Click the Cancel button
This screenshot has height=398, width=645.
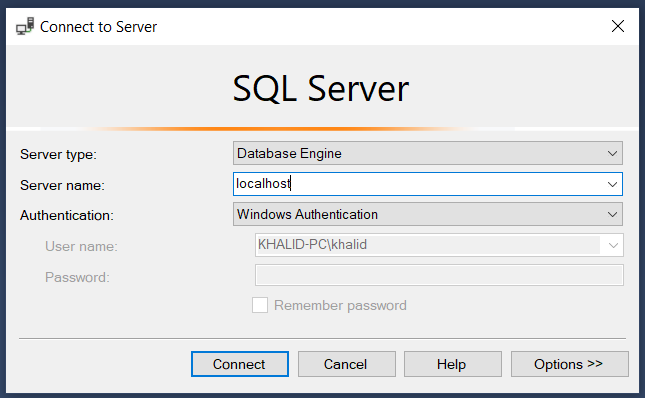point(347,364)
